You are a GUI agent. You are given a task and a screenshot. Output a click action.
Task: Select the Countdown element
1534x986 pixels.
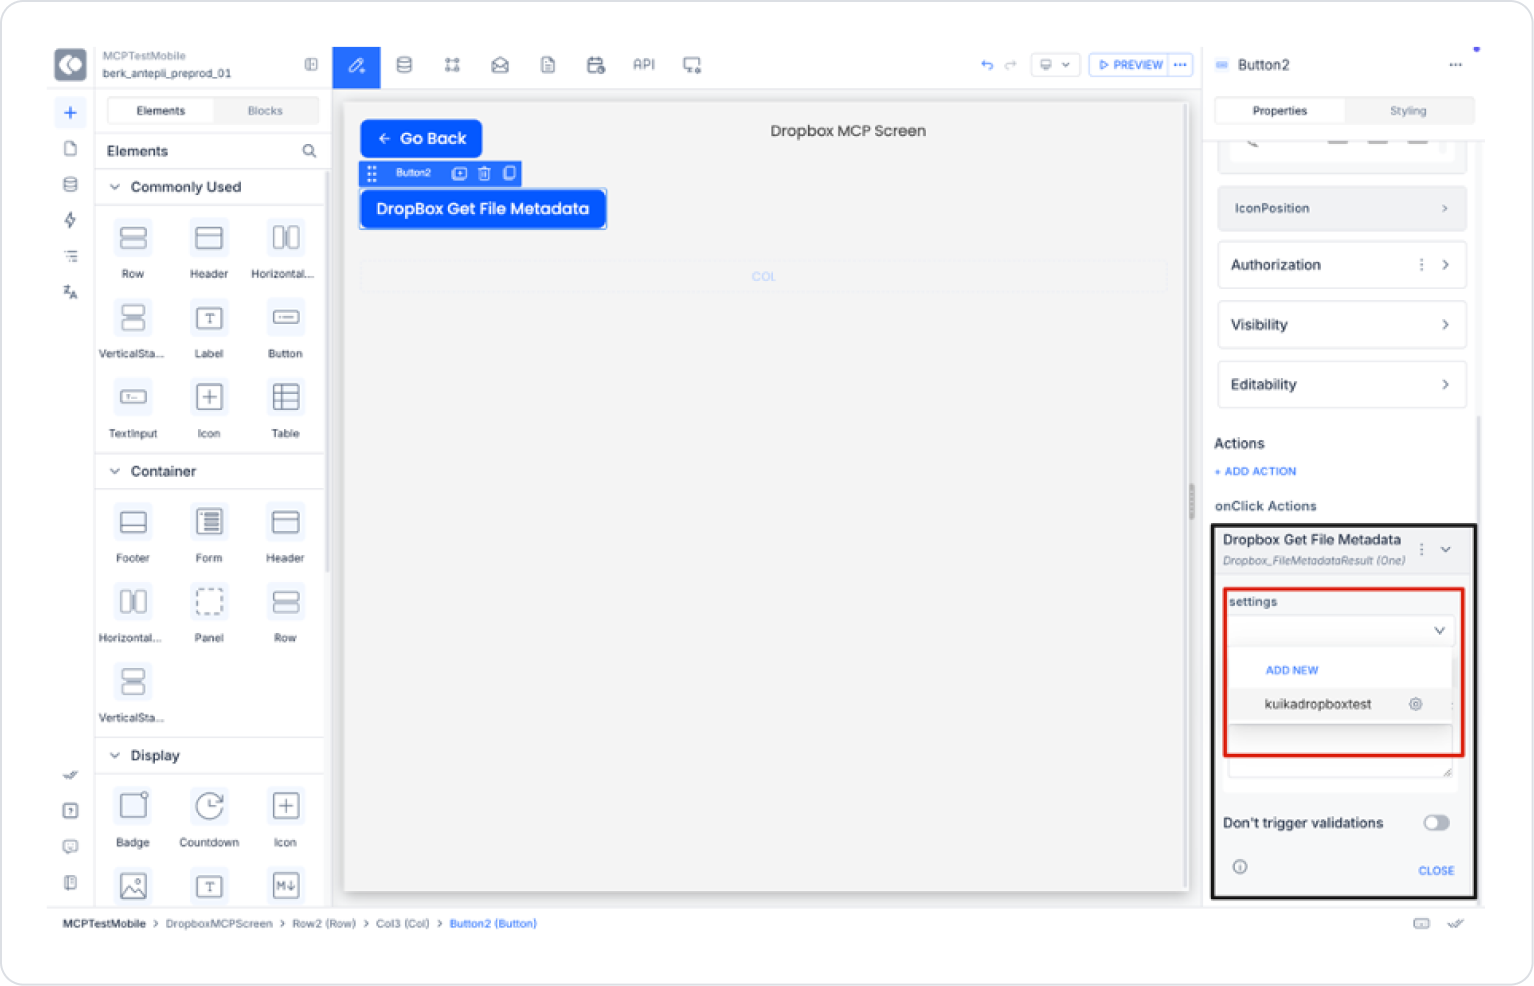coord(209,817)
